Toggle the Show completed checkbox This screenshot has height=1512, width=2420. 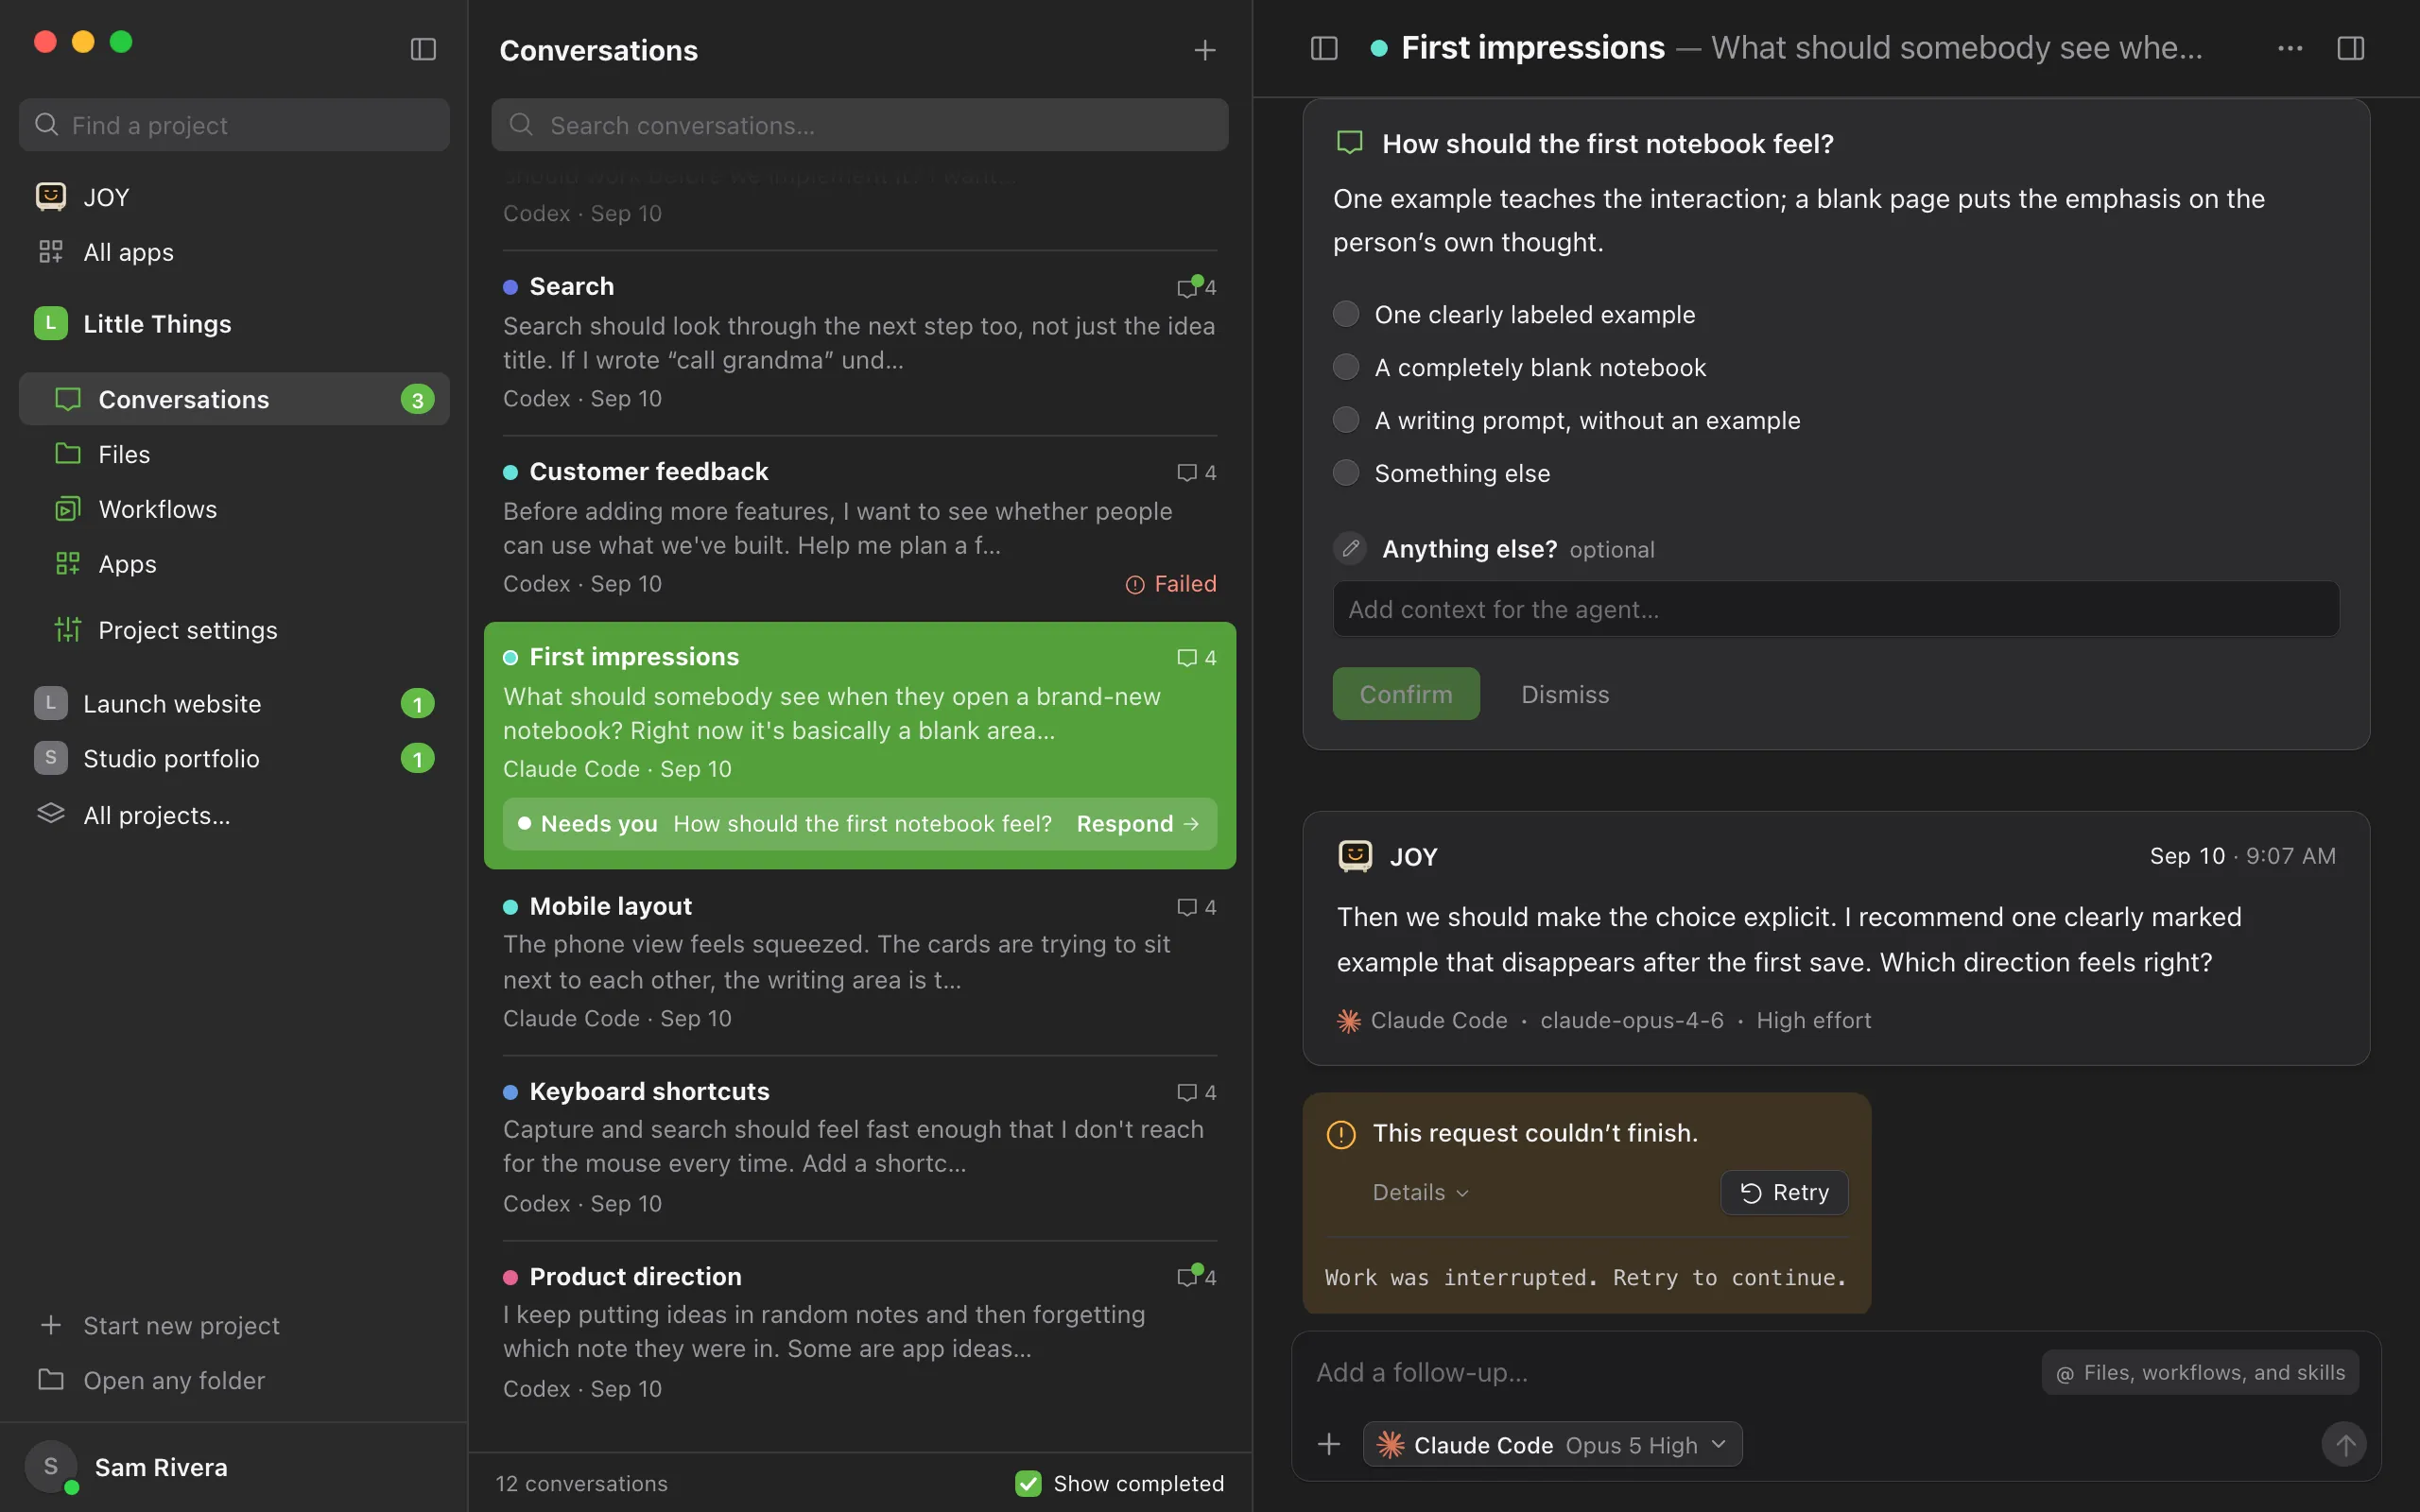tap(1028, 1483)
